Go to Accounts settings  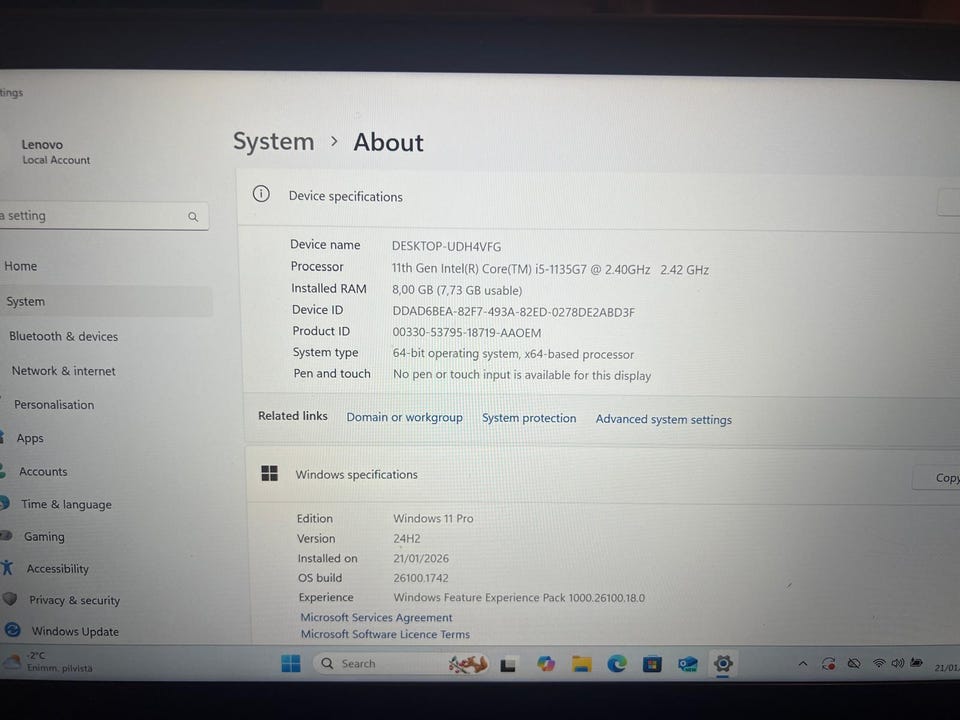[x=43, y=471]
